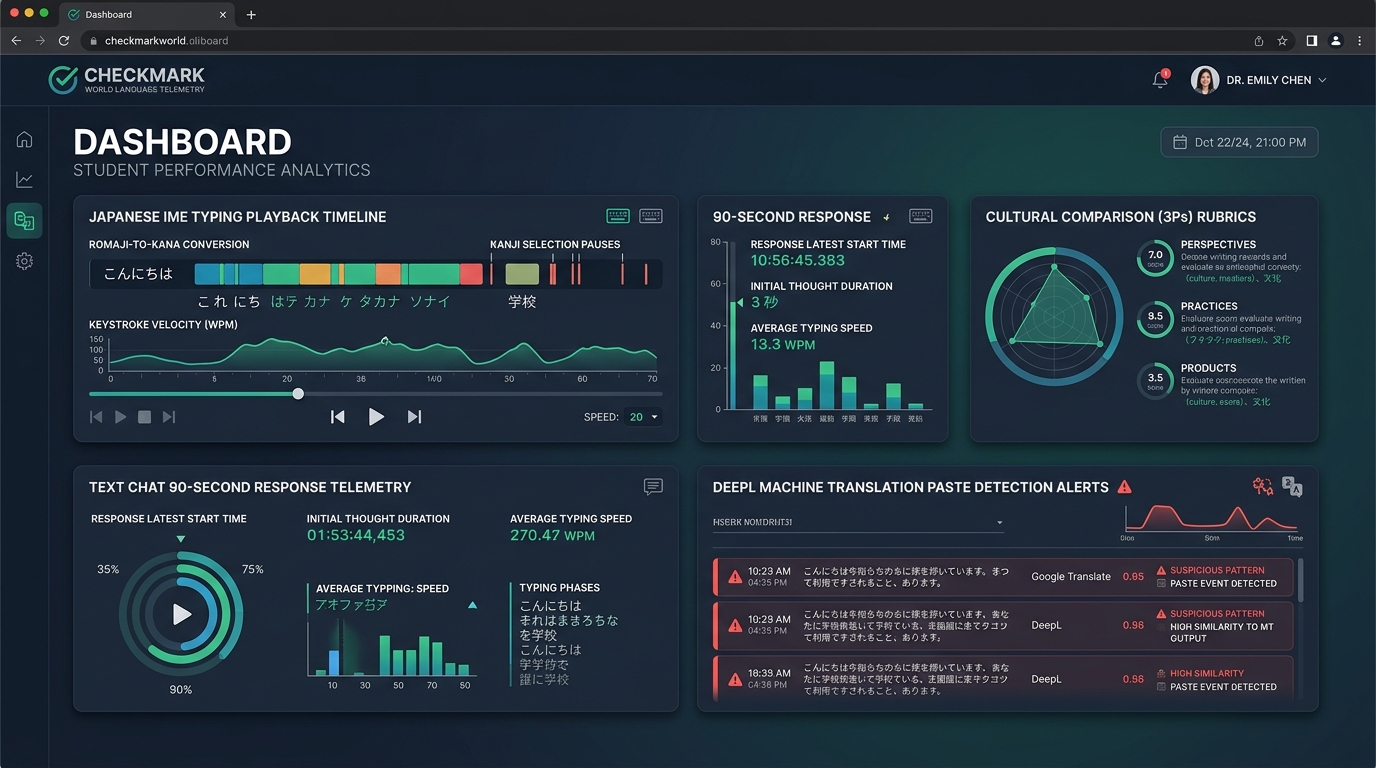The height and width of the screenshot is (768, 1376).
Task: Click the alerts list scrollbar
Action: tap(1301, 580)
